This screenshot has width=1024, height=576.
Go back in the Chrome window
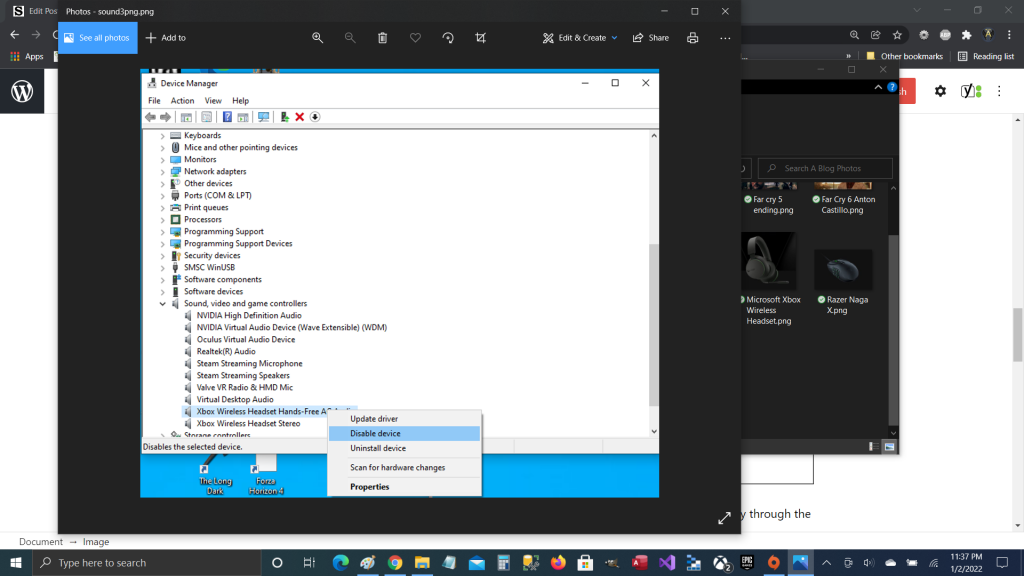point(14,35)
